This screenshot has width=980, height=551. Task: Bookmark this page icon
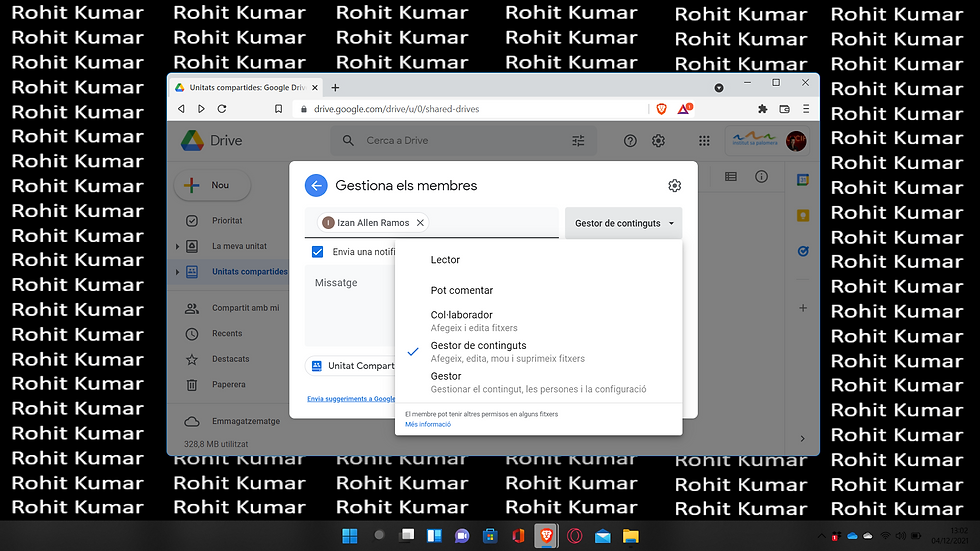click(279, 109)
